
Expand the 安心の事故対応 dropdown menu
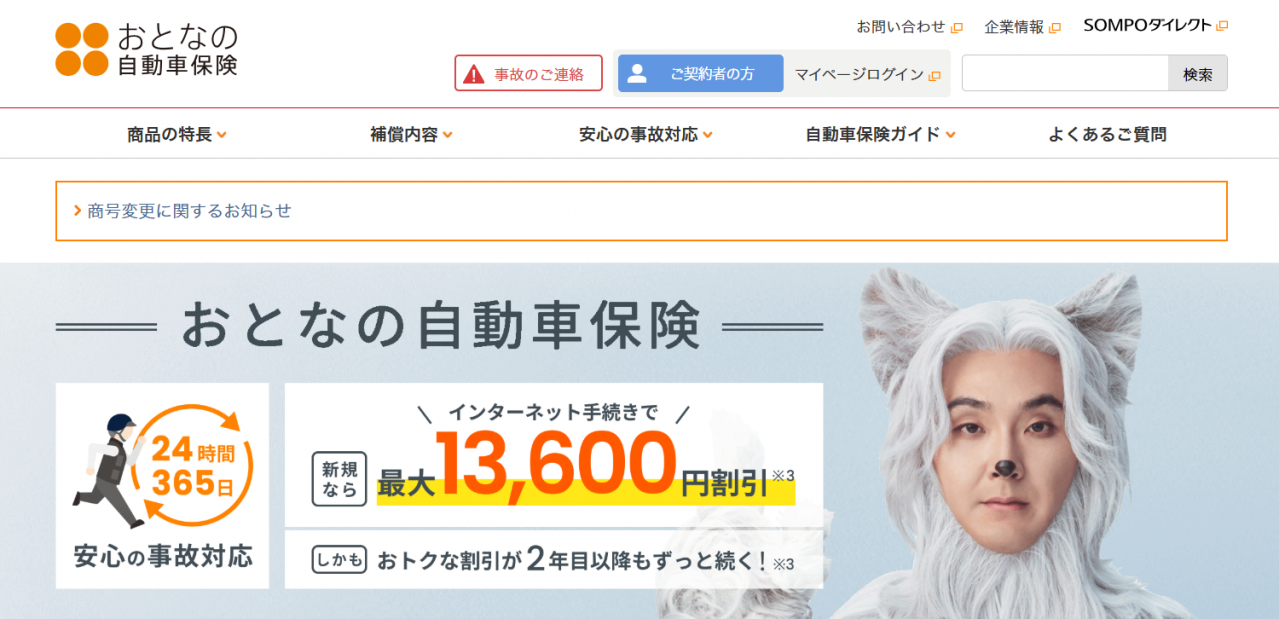646,134
